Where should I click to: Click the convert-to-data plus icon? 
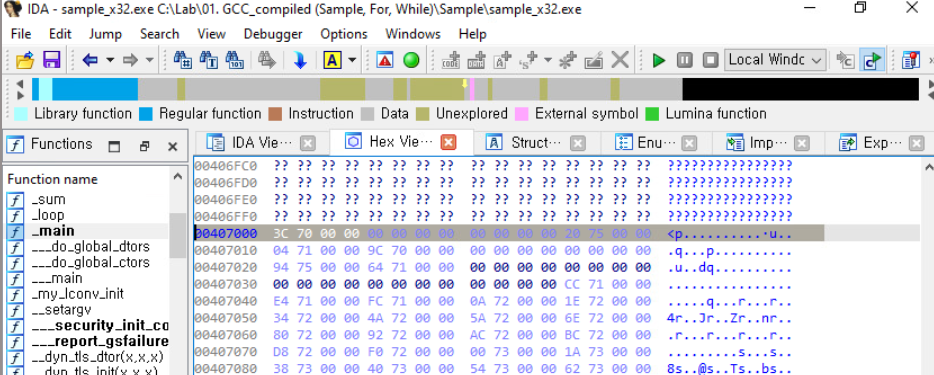tap(477, 60)
